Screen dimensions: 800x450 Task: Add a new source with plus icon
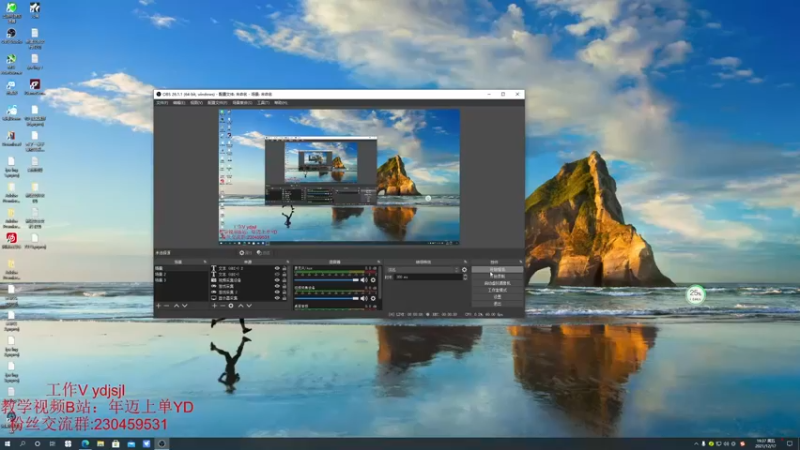click(214, 306)
